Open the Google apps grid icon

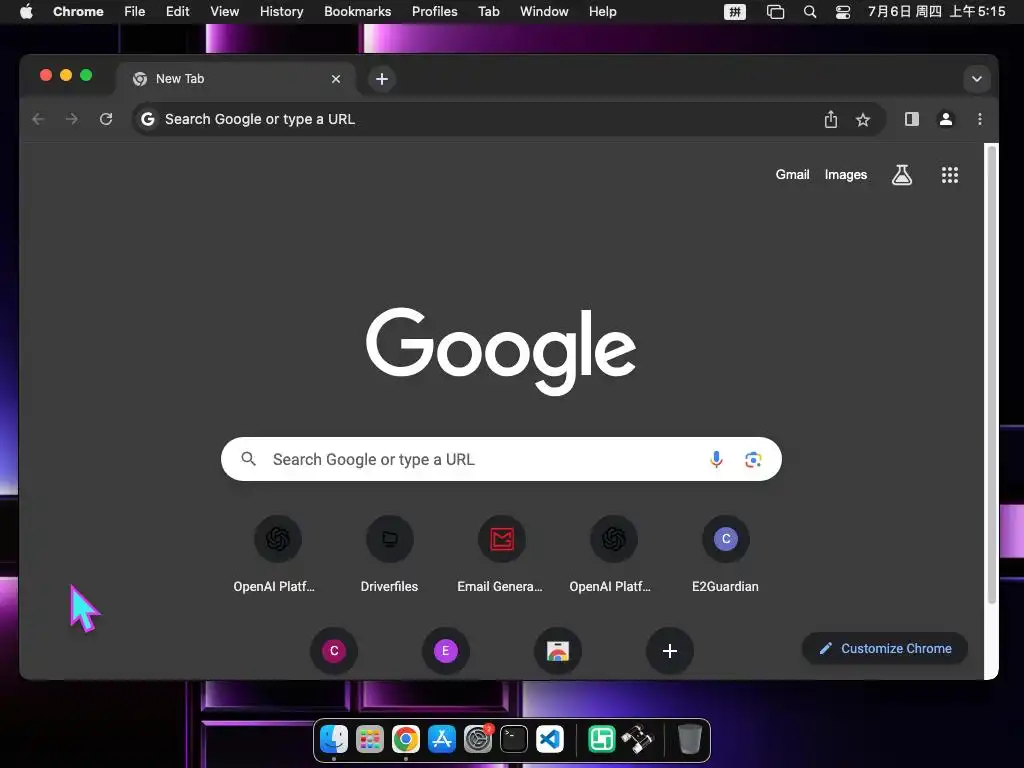[950, 174]
